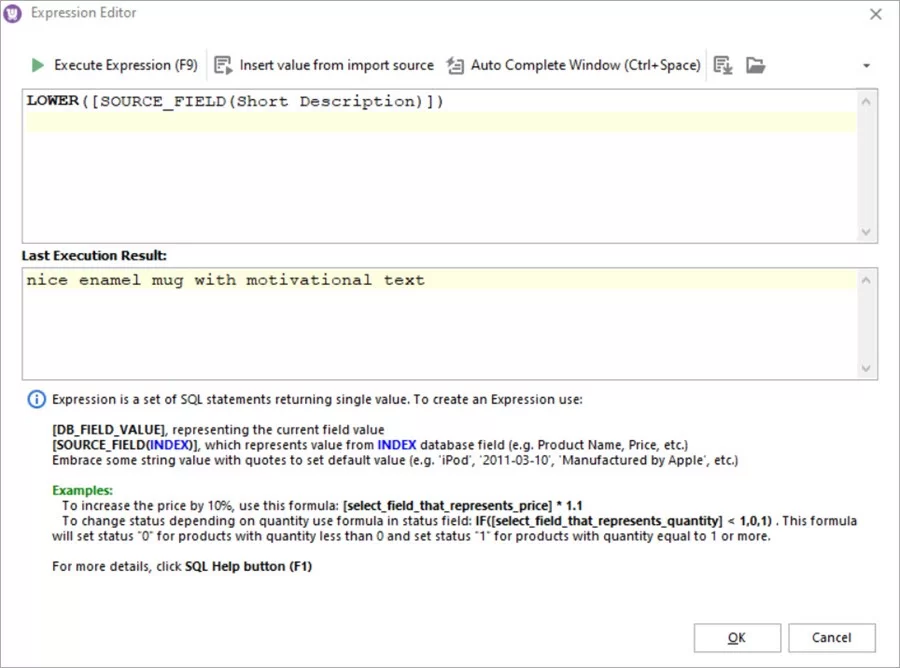Screen dimensions: 900x668
Task: Click the down arrow of the expression editor scrollbar
Action: tap(866, 232)
